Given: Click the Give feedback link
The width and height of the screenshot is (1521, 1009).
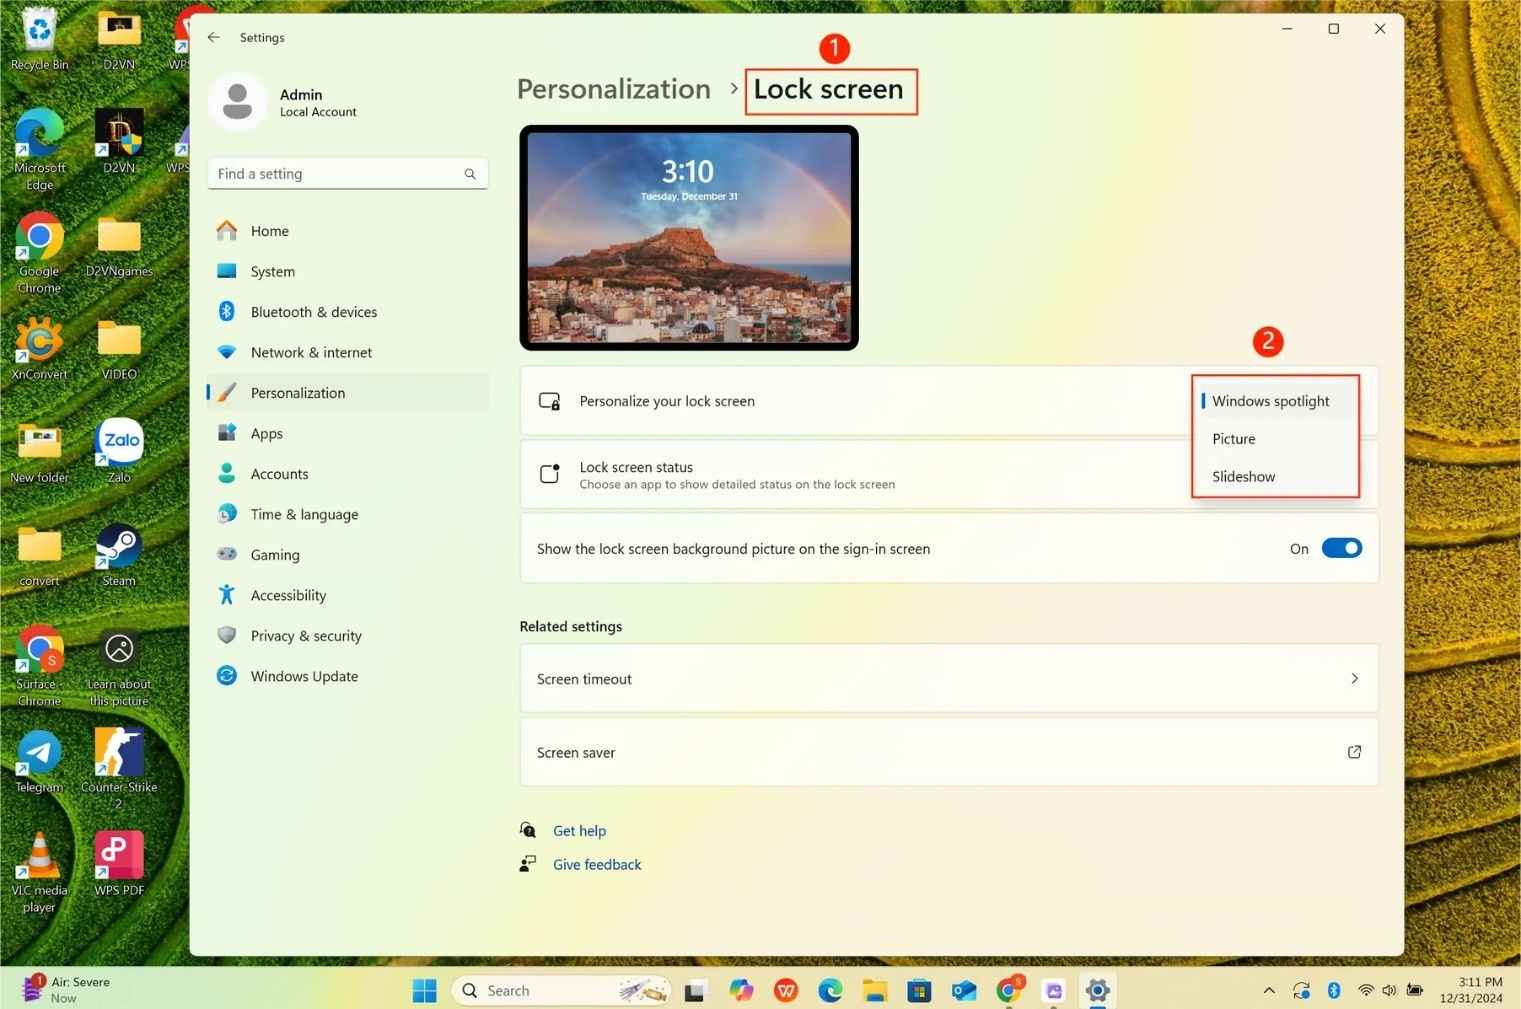Looking at the screenshot, I should tap(597, 863).
